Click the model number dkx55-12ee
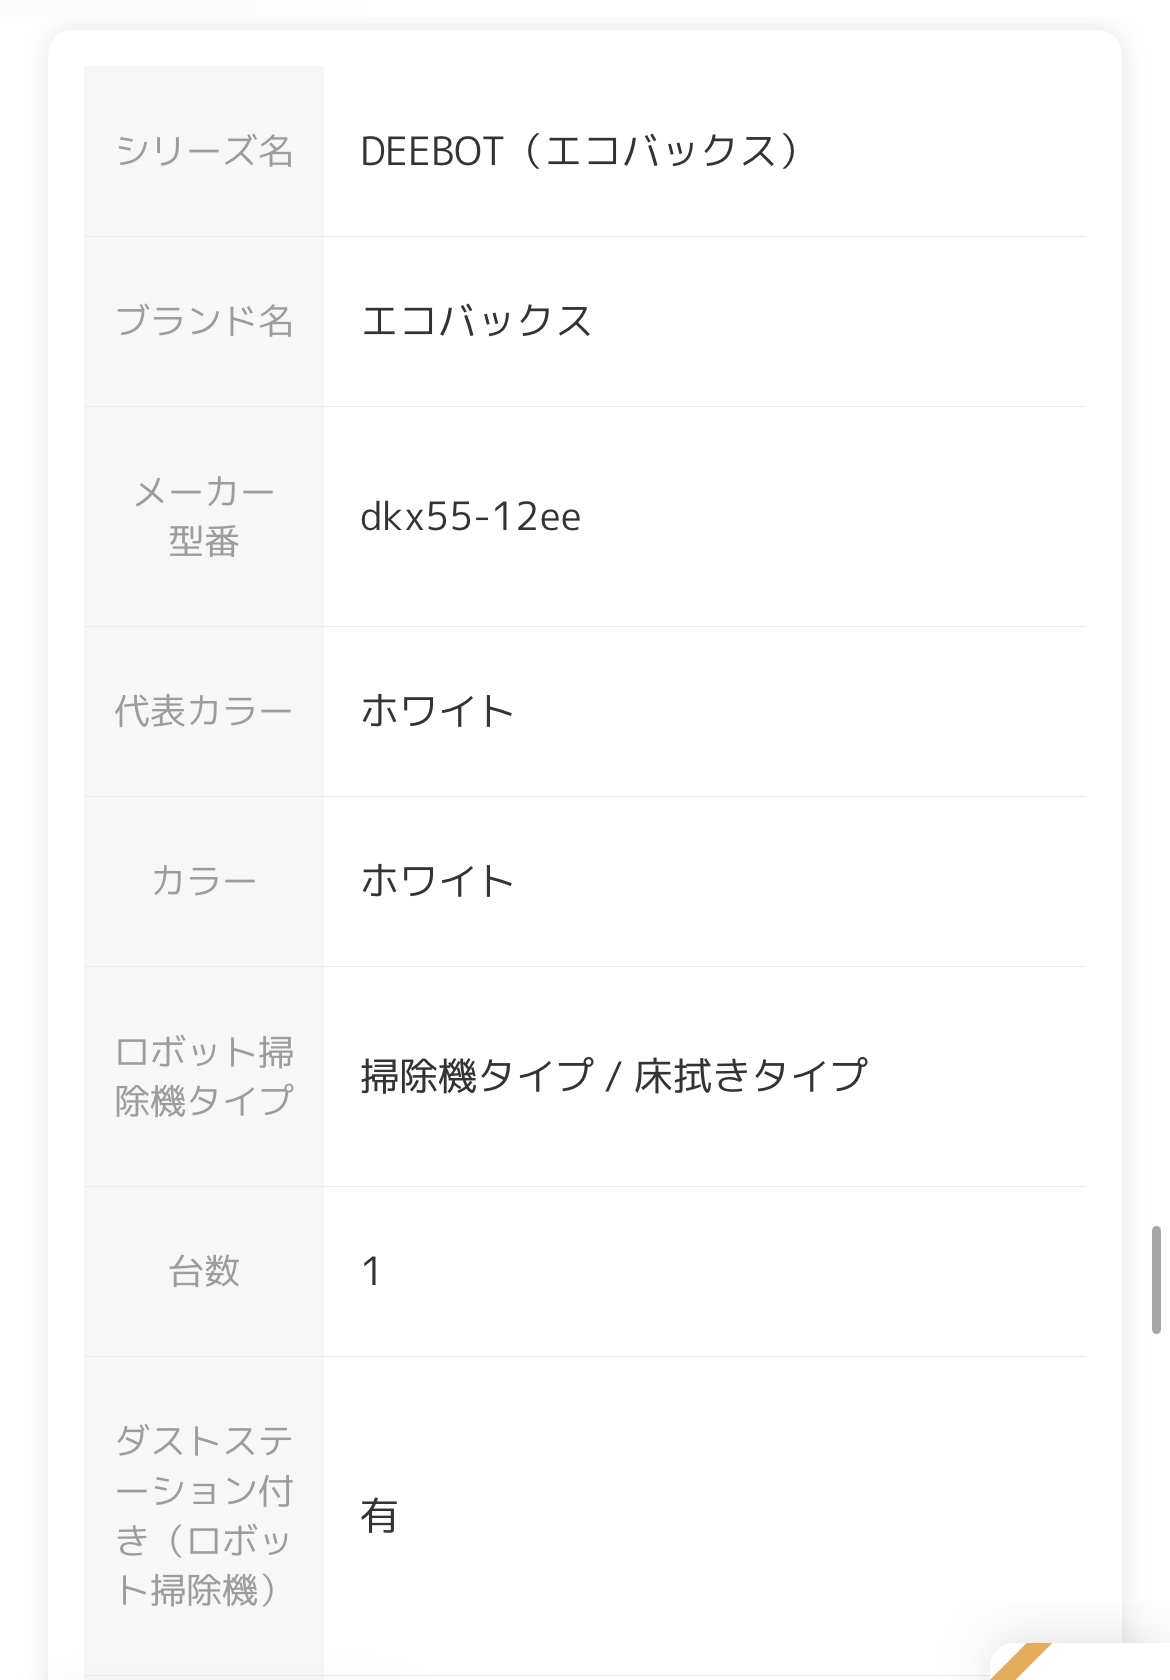This screenshot has height=1680, width=1170. [x=470, y=517]
